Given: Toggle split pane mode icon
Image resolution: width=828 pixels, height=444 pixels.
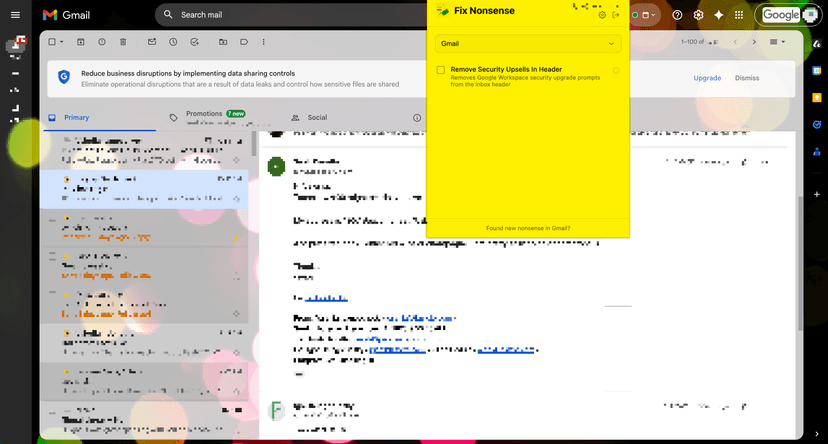Looking at the screenshot, I should [x=774, y=42].
